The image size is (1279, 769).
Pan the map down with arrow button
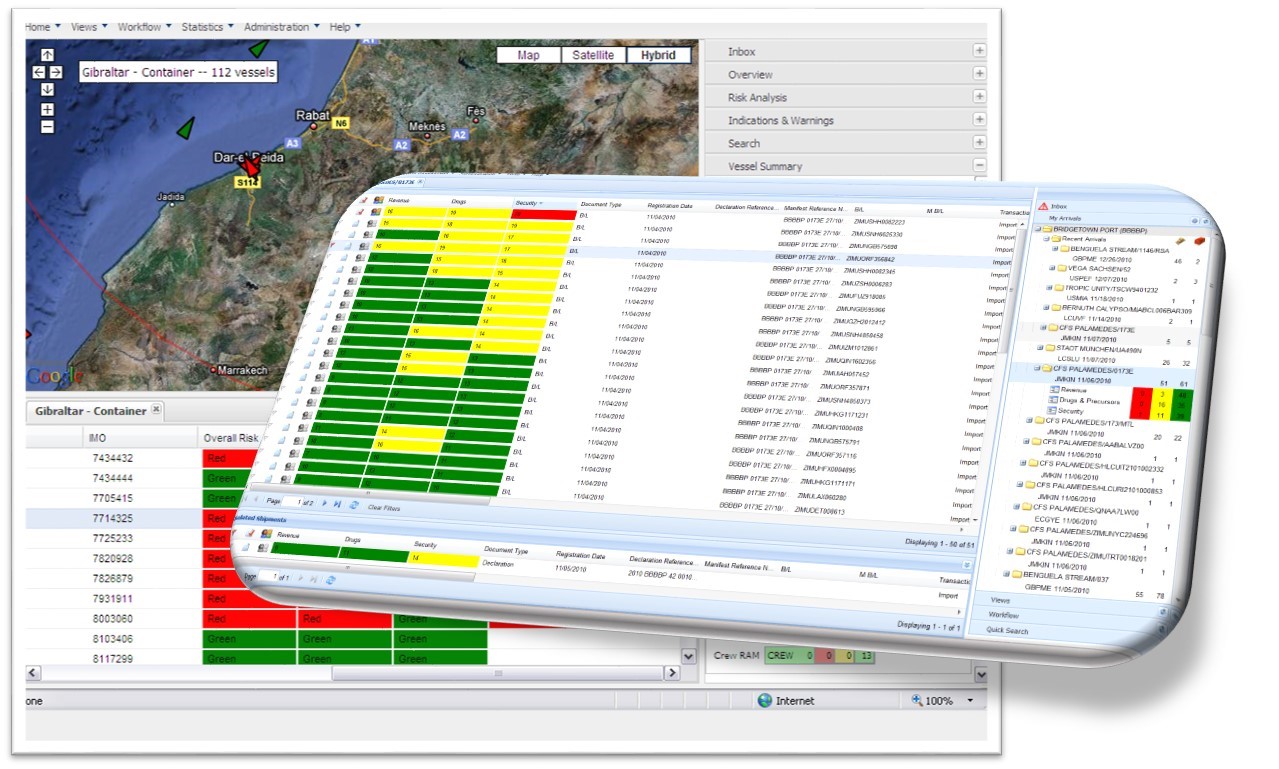click(47, 89)
